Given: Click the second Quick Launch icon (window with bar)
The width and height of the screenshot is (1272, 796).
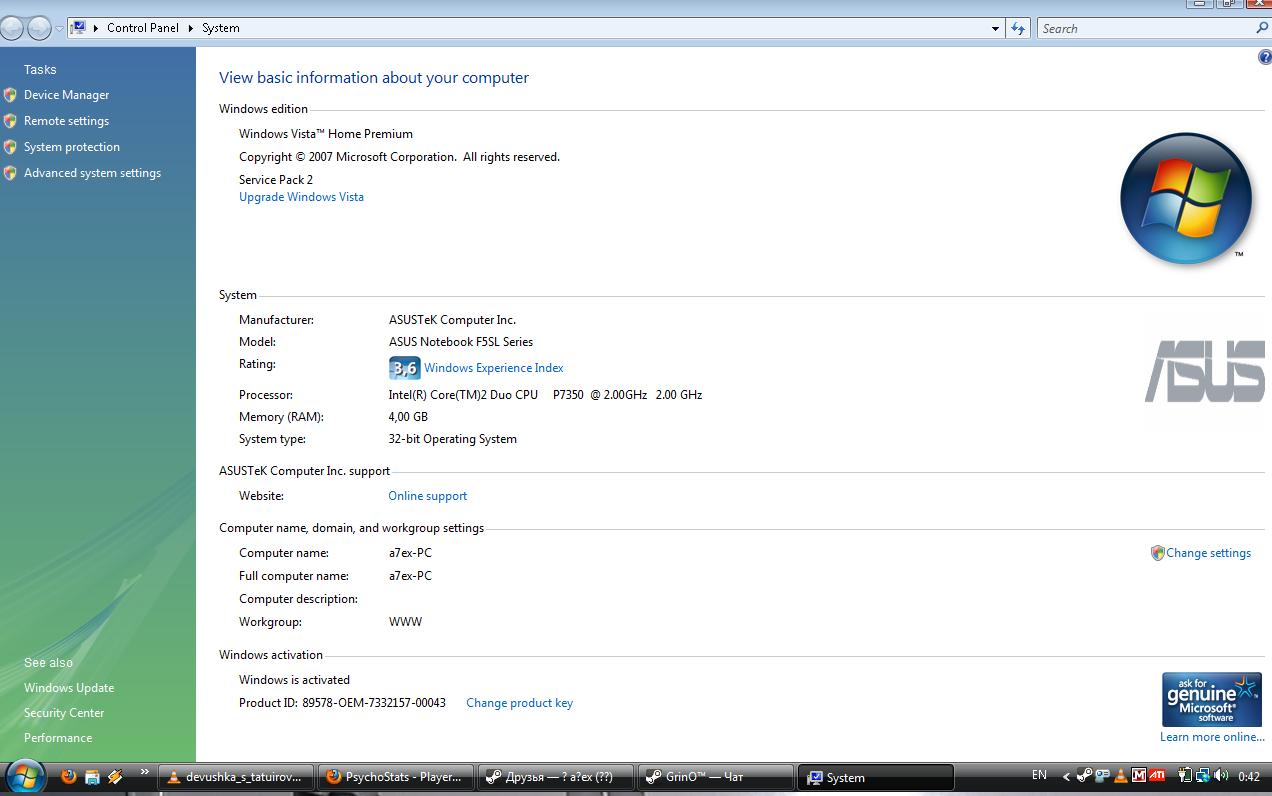Looking at the screenshot, I should (92, 777).
